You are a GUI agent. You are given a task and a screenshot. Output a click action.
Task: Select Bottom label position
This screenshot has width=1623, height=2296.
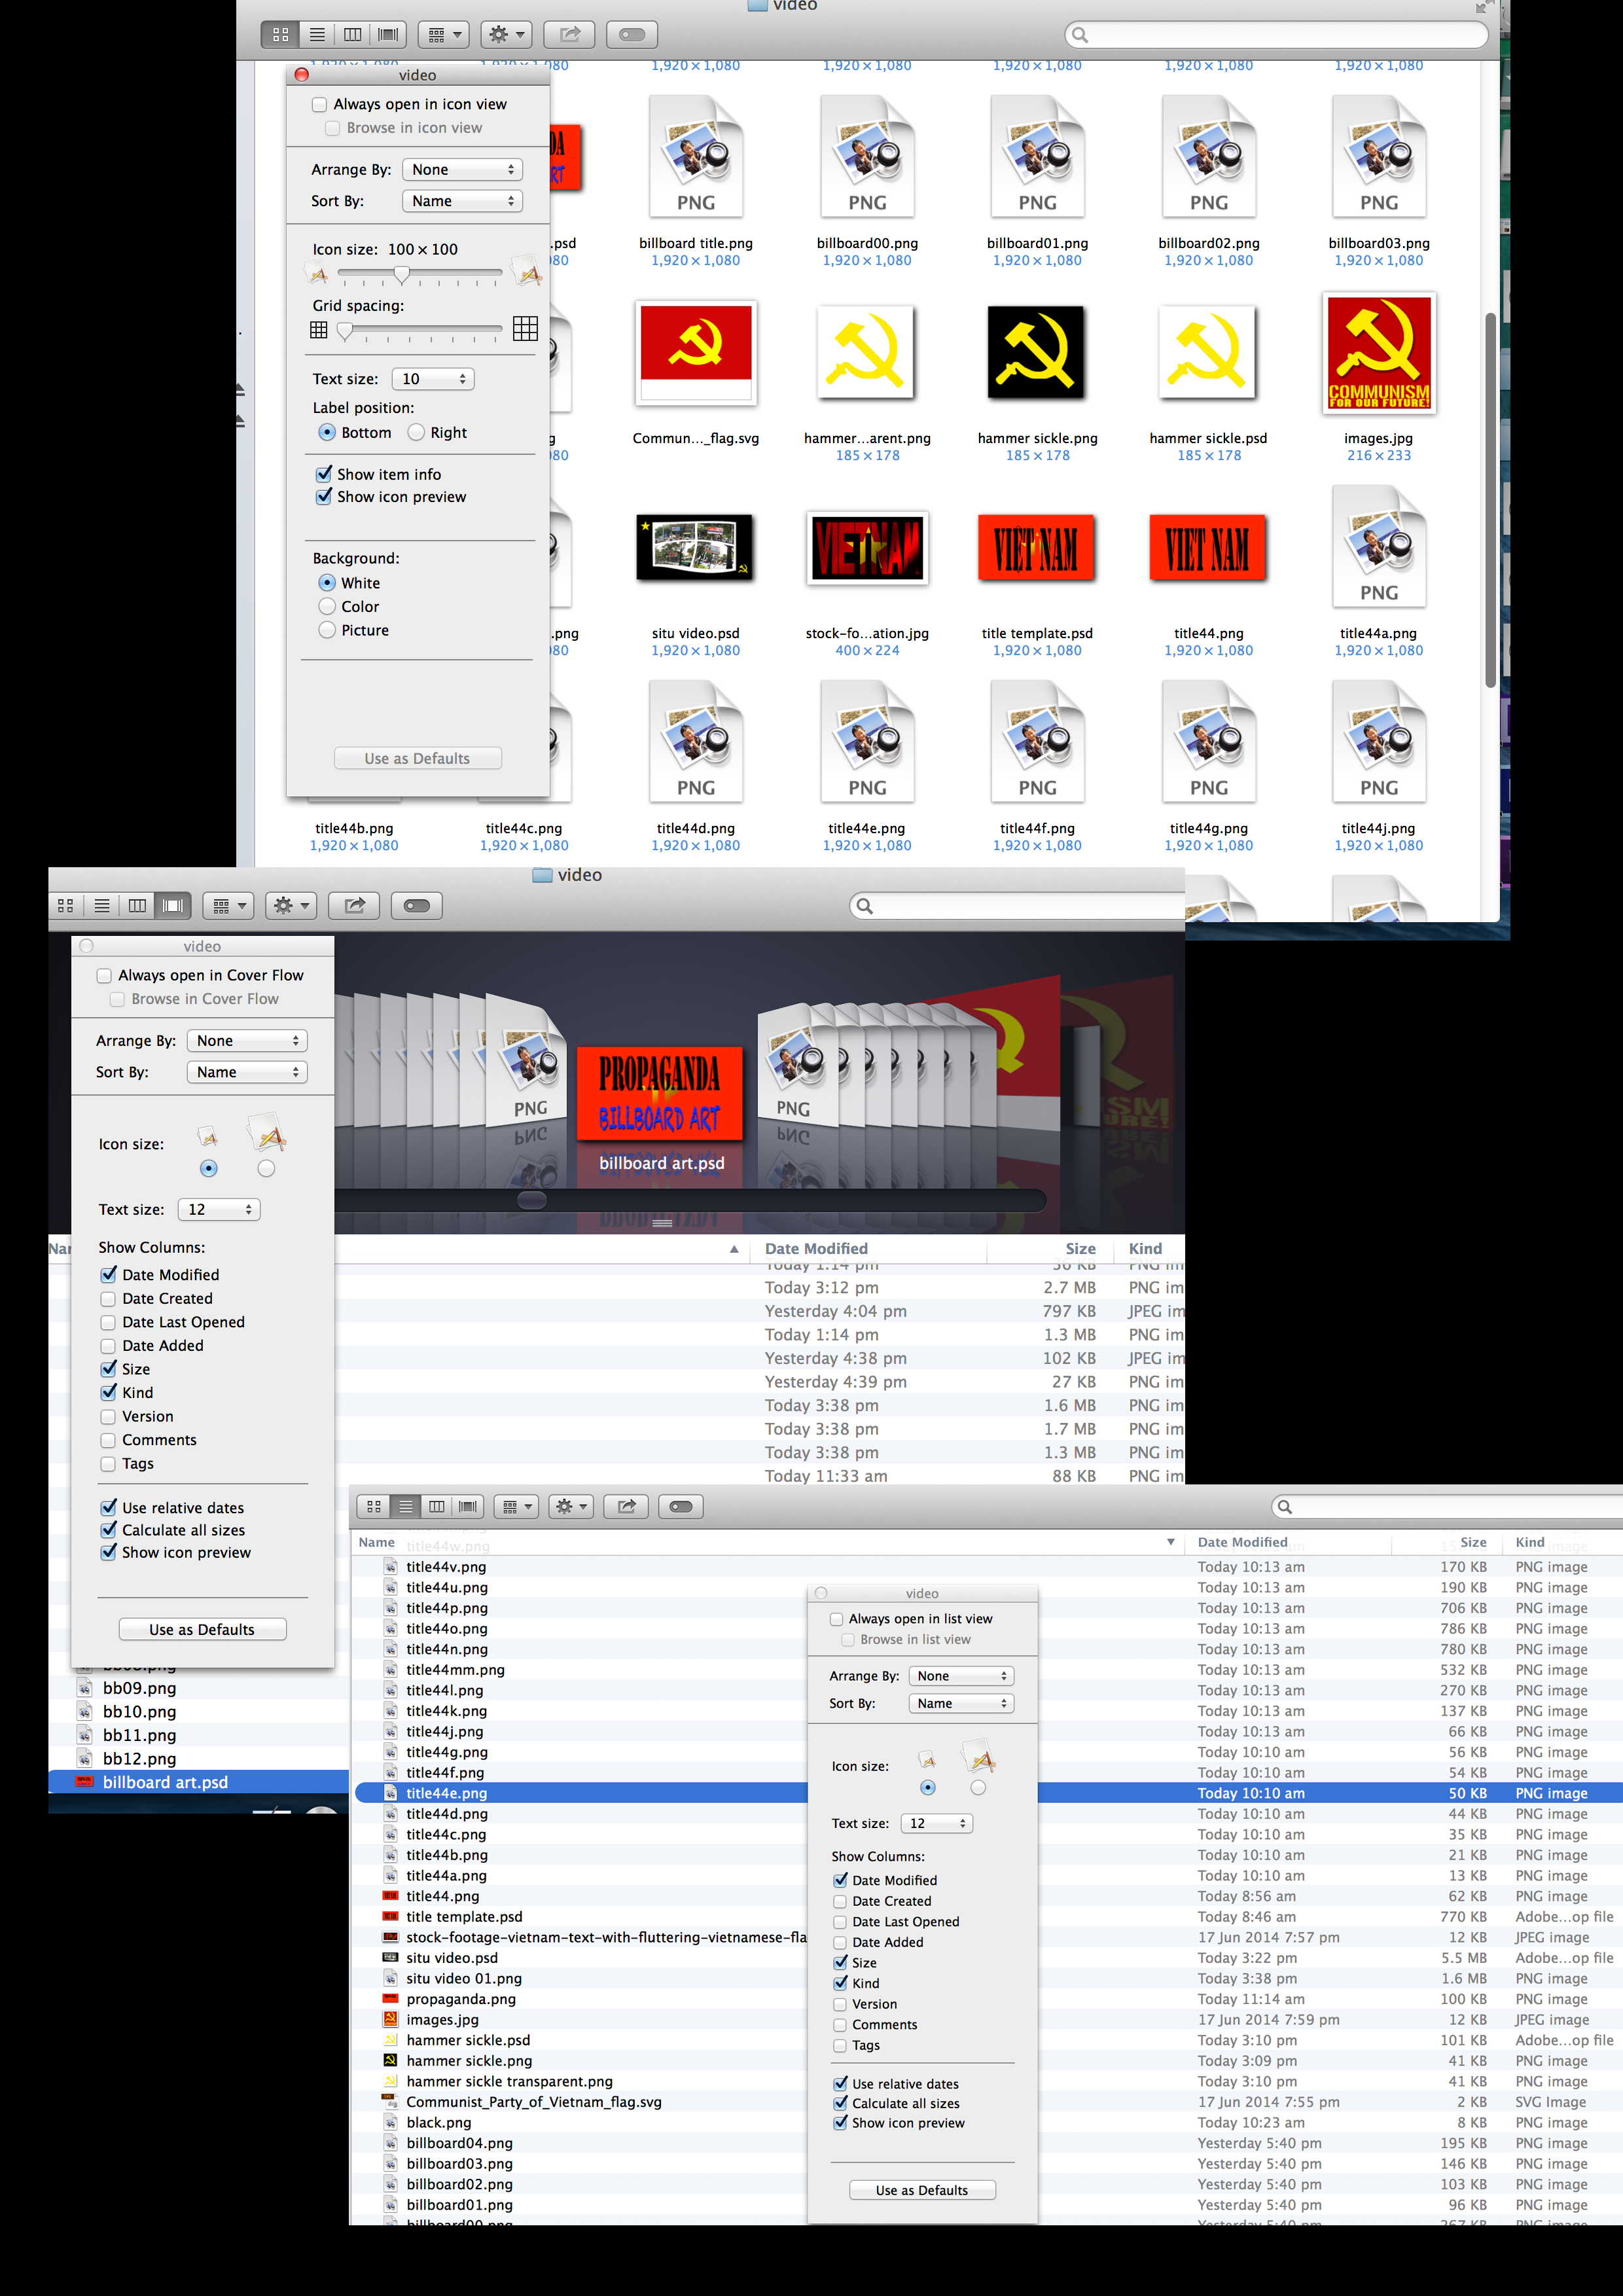click(327, 433)
